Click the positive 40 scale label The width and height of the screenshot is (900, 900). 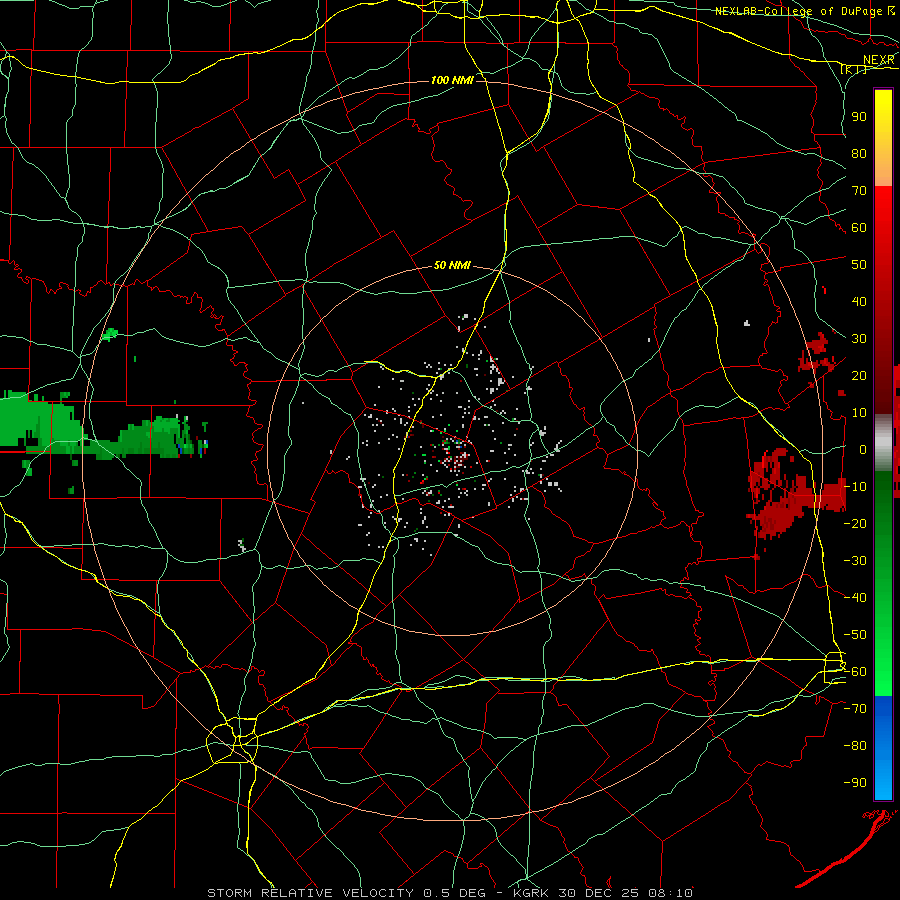tap(859, 301)
